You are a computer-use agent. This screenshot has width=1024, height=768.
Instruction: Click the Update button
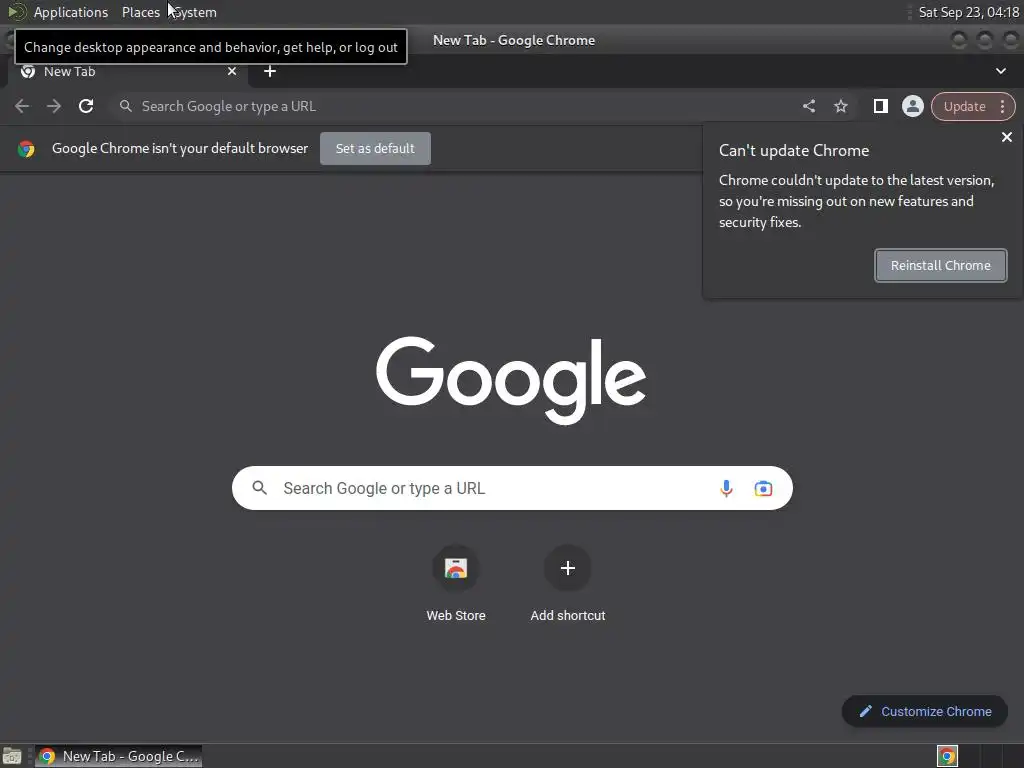tap(964, 106)
